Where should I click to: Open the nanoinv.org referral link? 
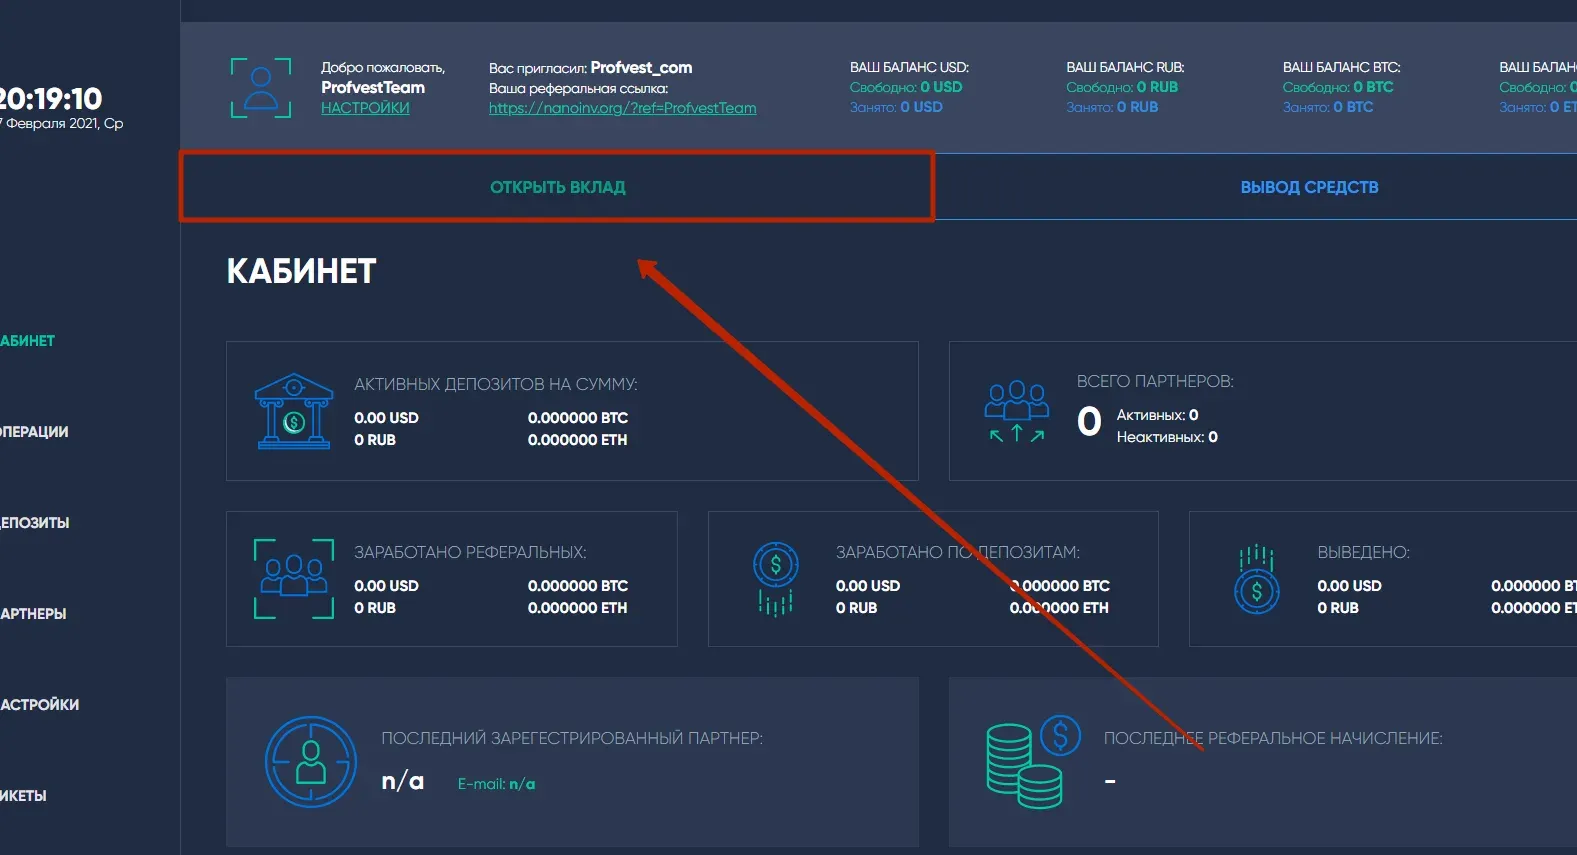click(622, 108)
